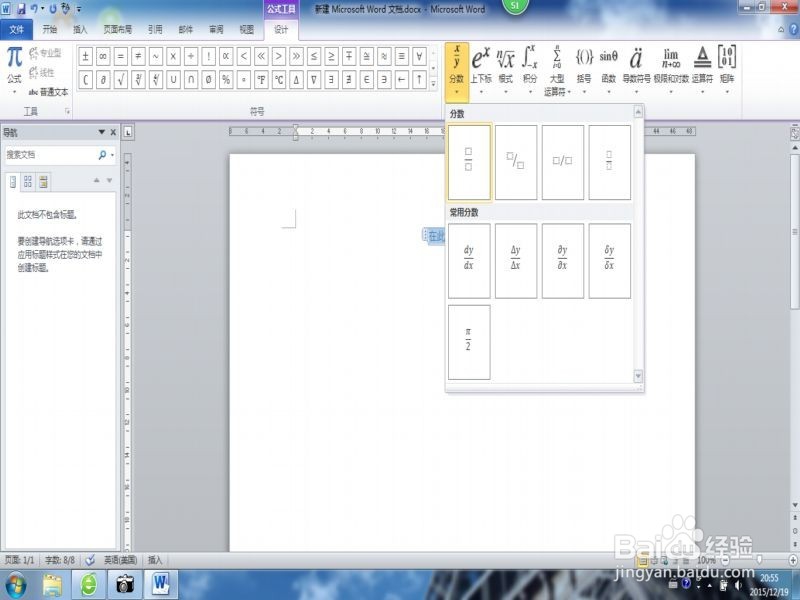800x600 pixels.
Task: Open the 大型运算符 large operator dropdown
Action: click(557, 70)
